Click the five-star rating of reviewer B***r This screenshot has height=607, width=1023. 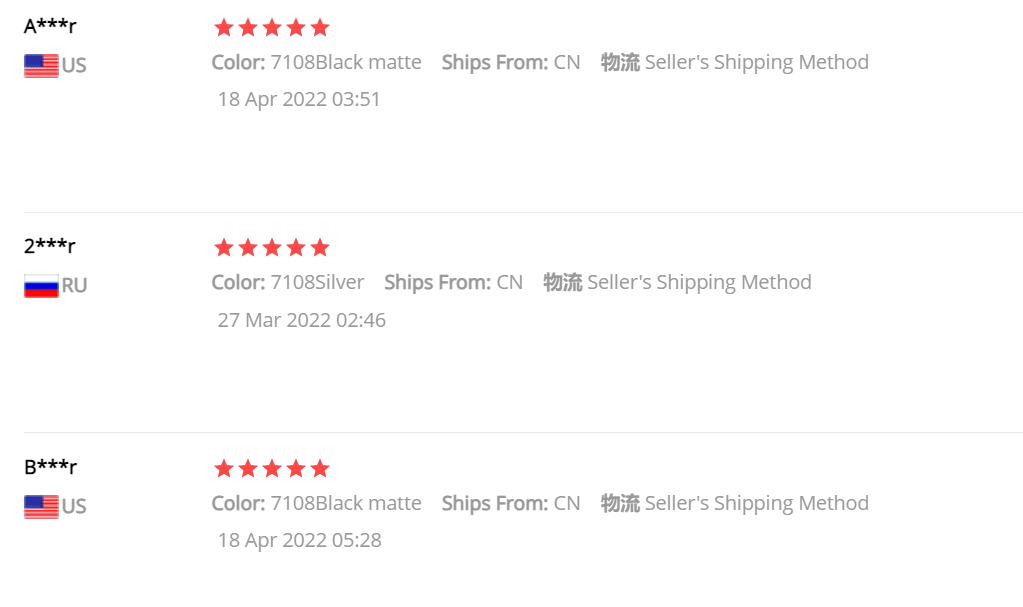[271, 469]
